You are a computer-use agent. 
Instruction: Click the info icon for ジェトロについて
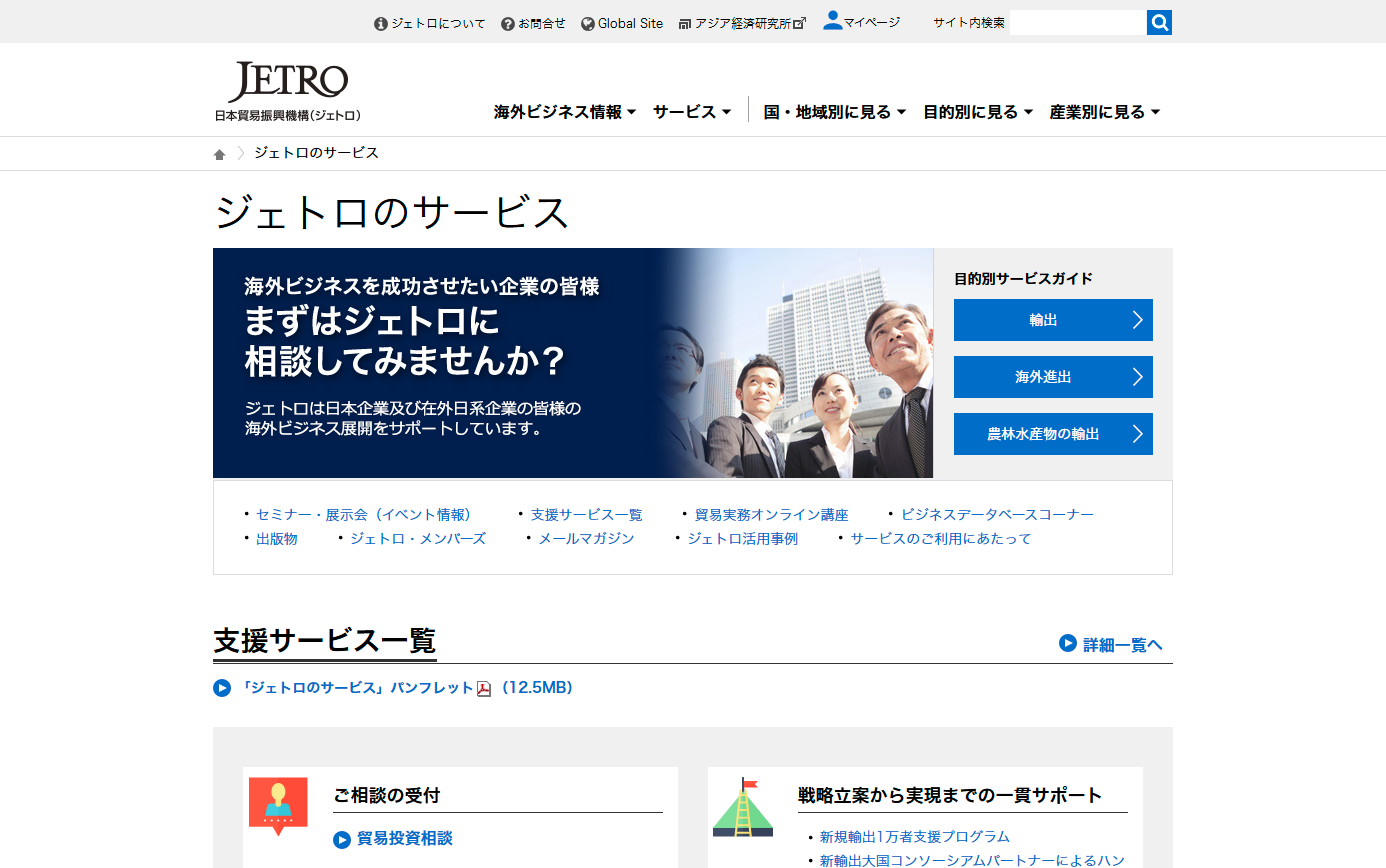pyautogui.click(x=381, y=24)
